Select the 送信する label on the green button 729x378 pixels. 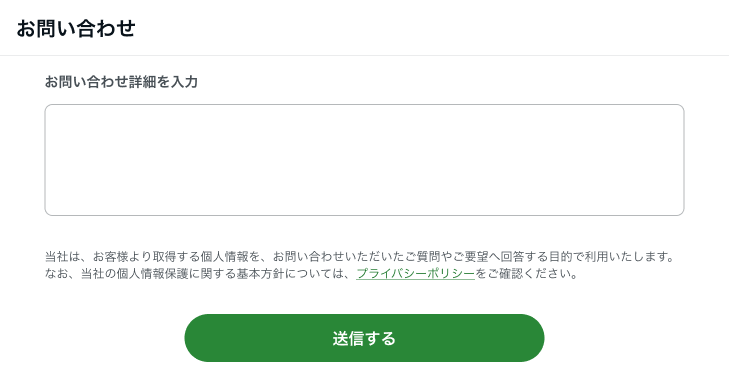364,338
